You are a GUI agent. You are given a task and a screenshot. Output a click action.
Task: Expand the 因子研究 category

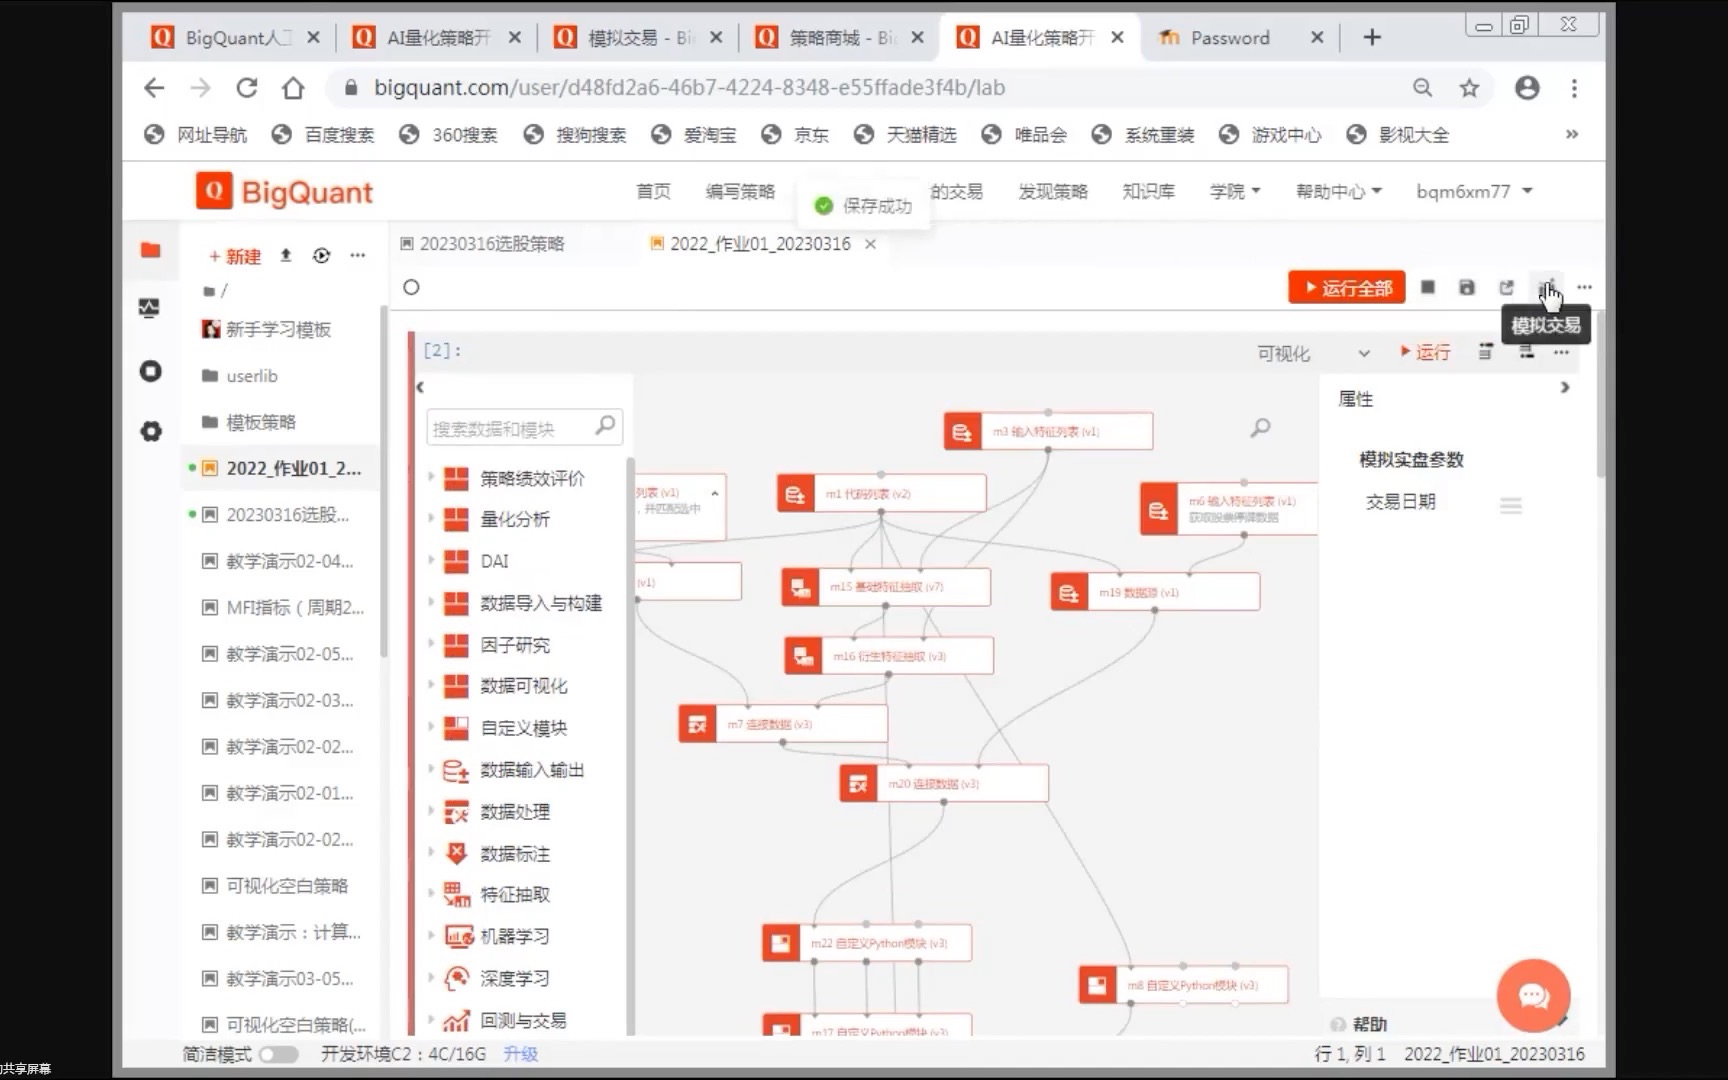coord(431,645)
